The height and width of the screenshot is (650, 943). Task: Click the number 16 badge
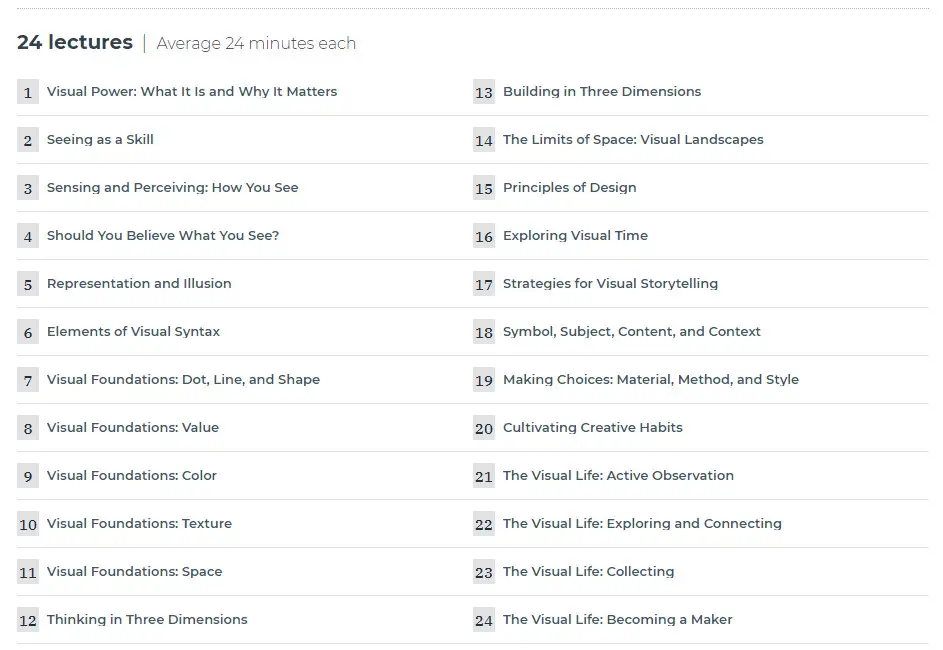pos(484,236)
